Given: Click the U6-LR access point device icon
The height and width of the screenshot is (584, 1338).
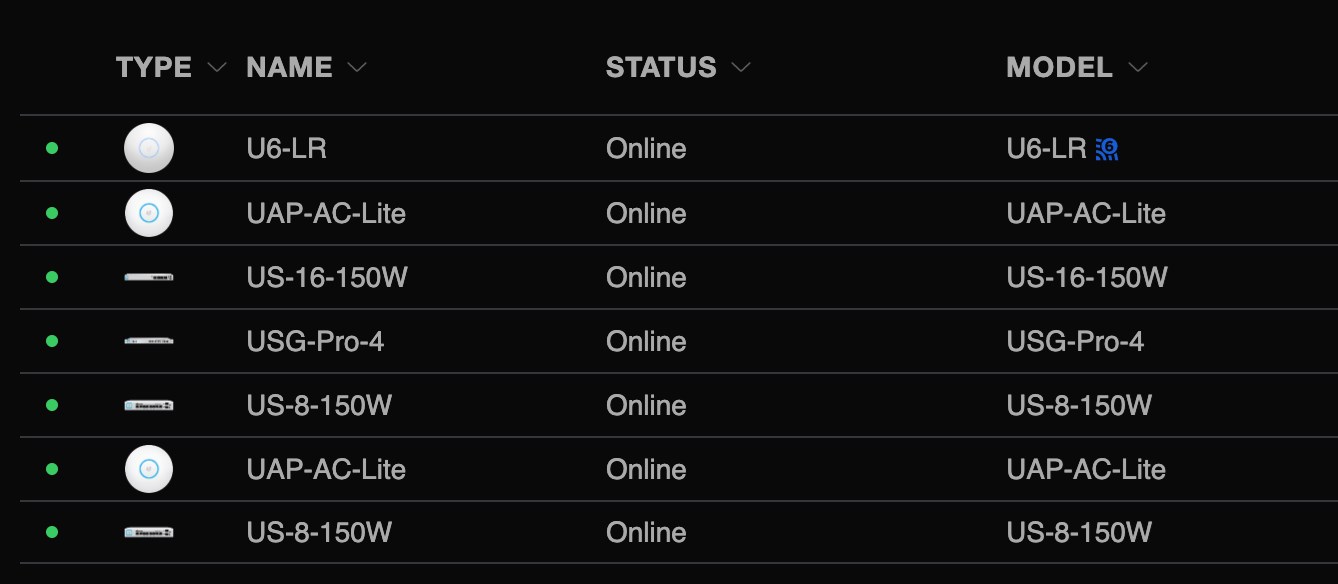Looking at the screenshot, I should pyautogui.click(x=149, y=148).
